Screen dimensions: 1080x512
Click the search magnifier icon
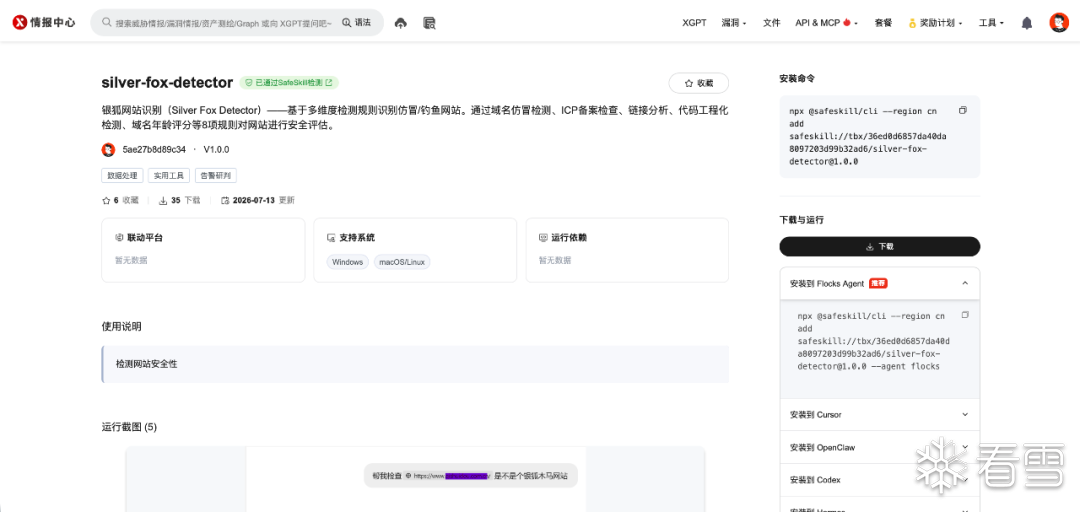[x=107, y=23]
